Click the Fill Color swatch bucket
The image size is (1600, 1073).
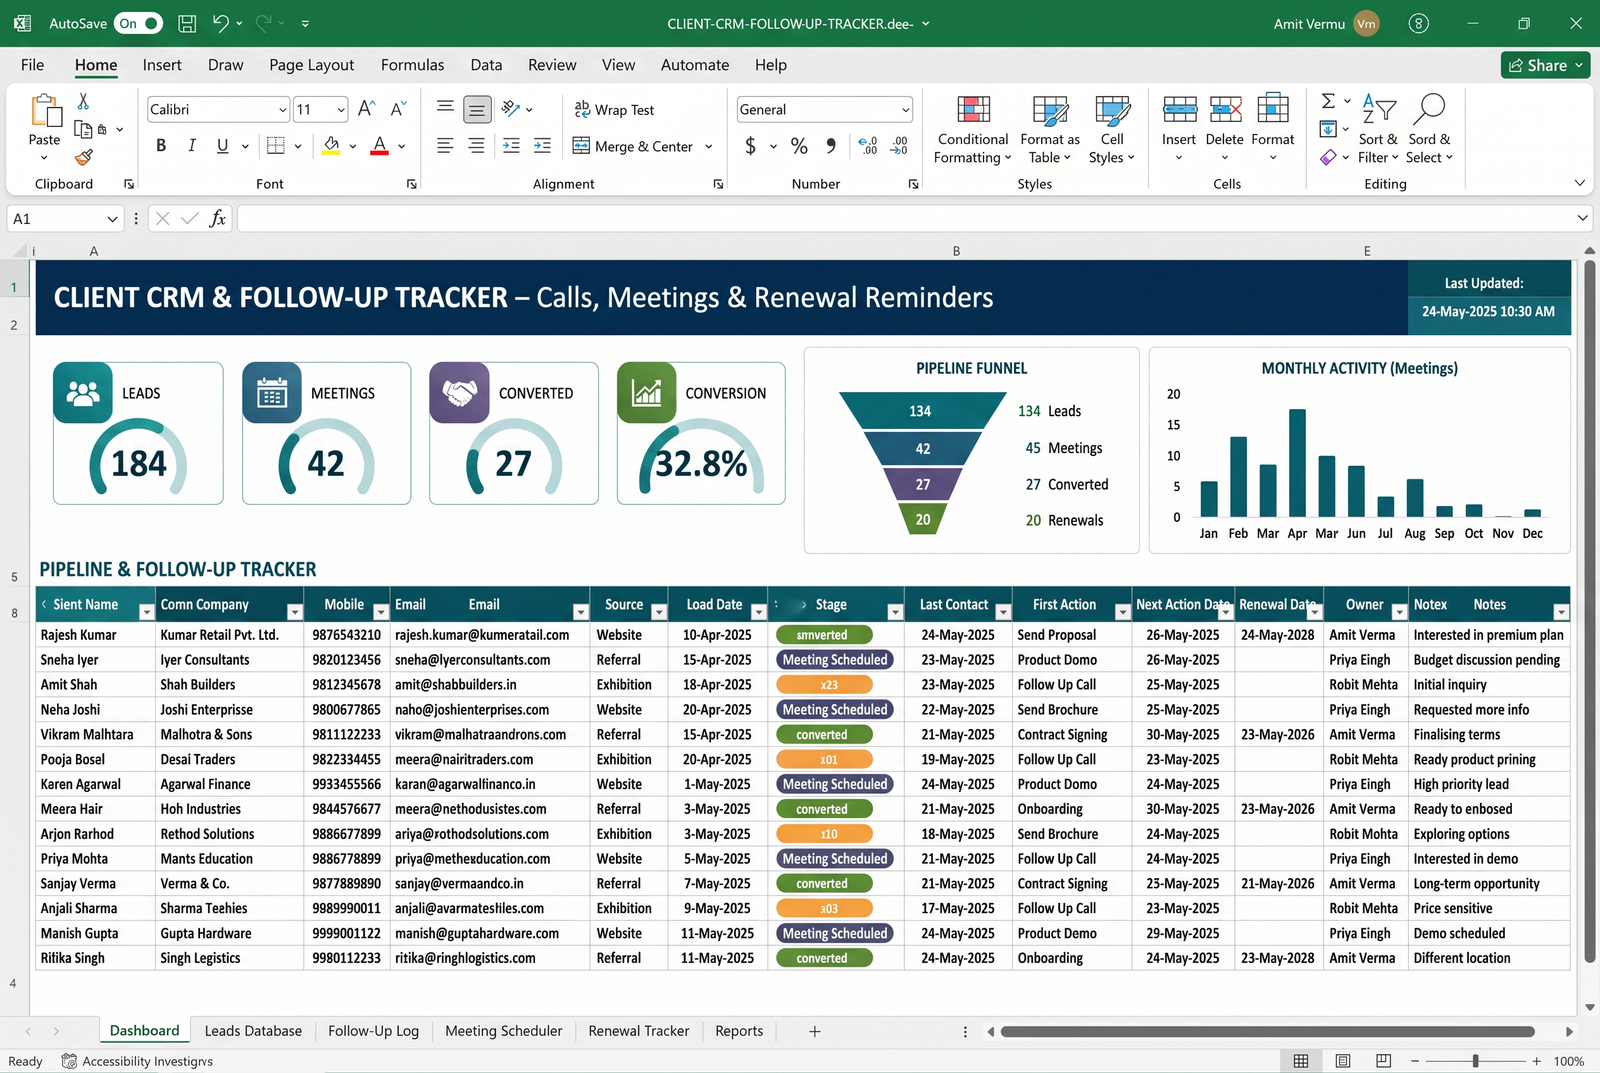click(332, 146)
